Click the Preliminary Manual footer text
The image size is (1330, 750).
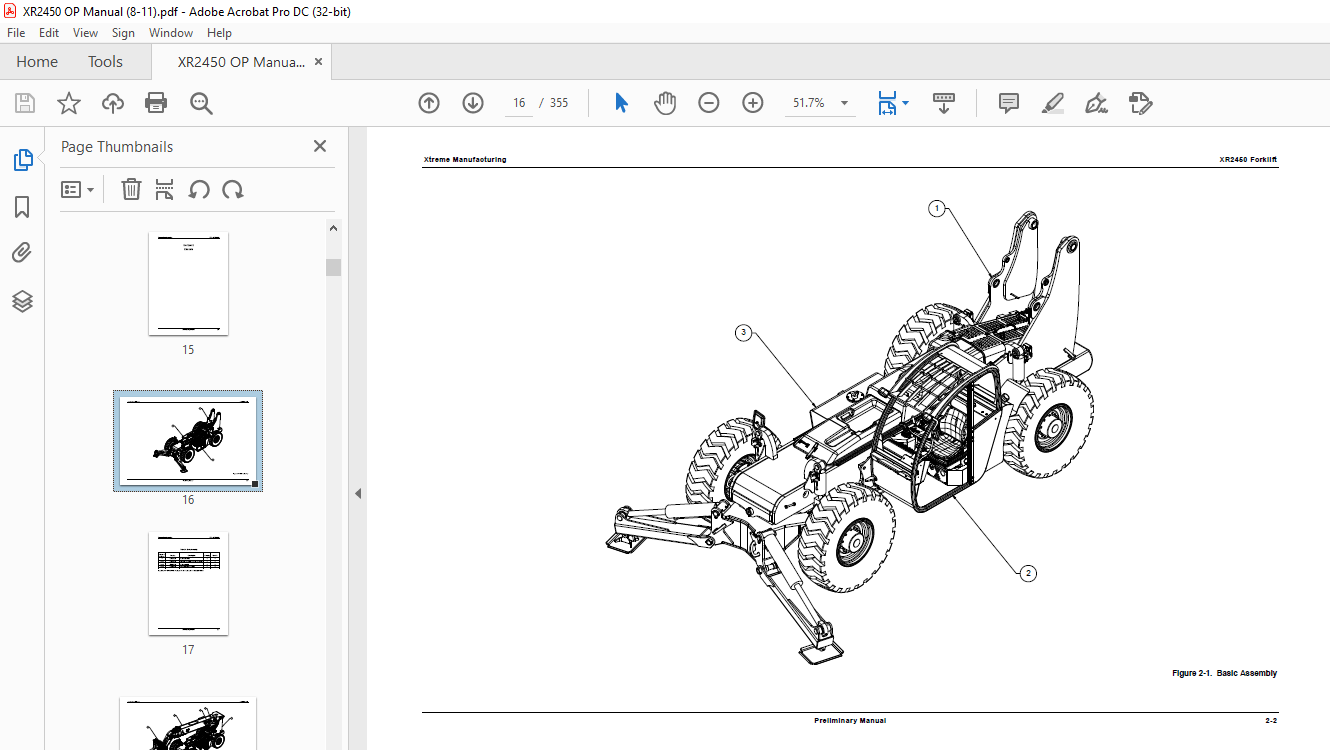(x=850, y=721)
